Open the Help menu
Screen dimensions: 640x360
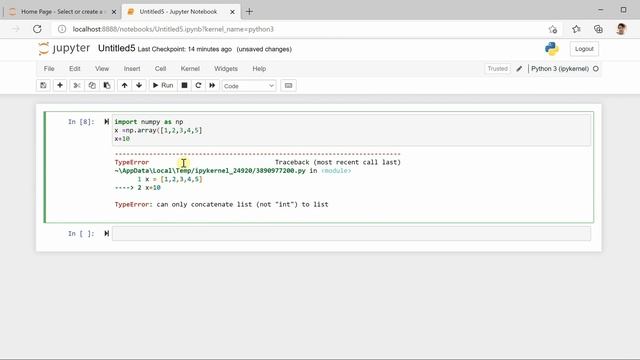(x=259, y=69)
